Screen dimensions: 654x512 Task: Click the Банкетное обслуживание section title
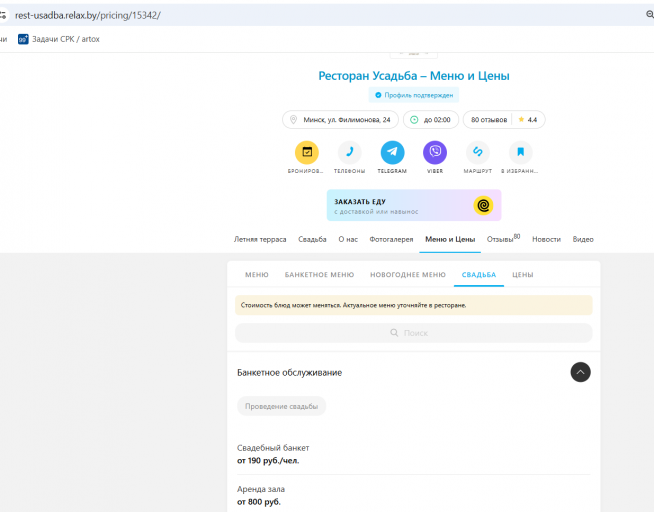289,372
